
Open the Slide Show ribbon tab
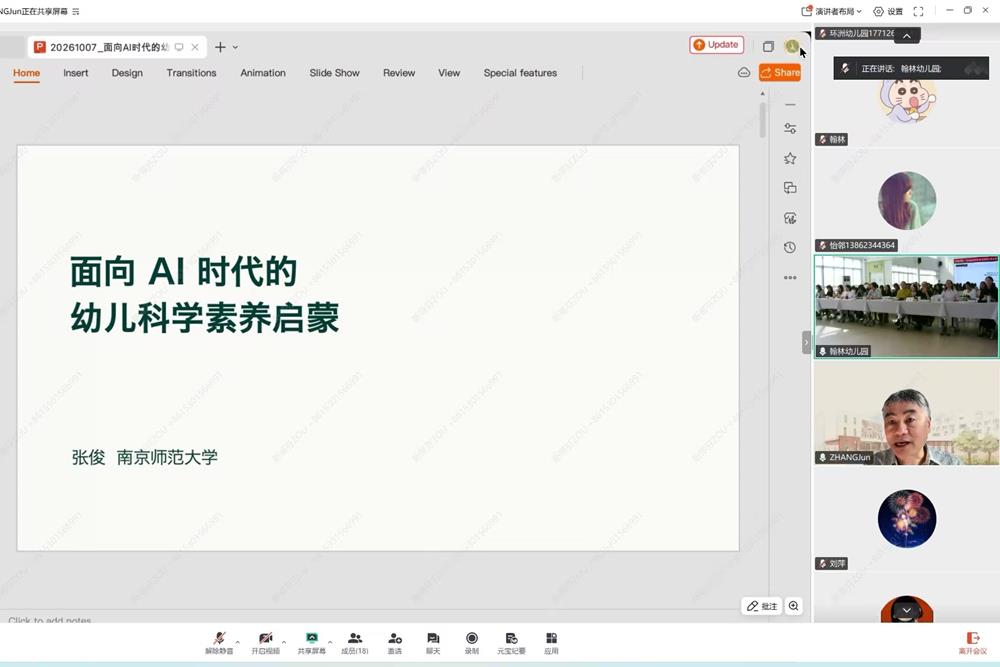(334, 73)
